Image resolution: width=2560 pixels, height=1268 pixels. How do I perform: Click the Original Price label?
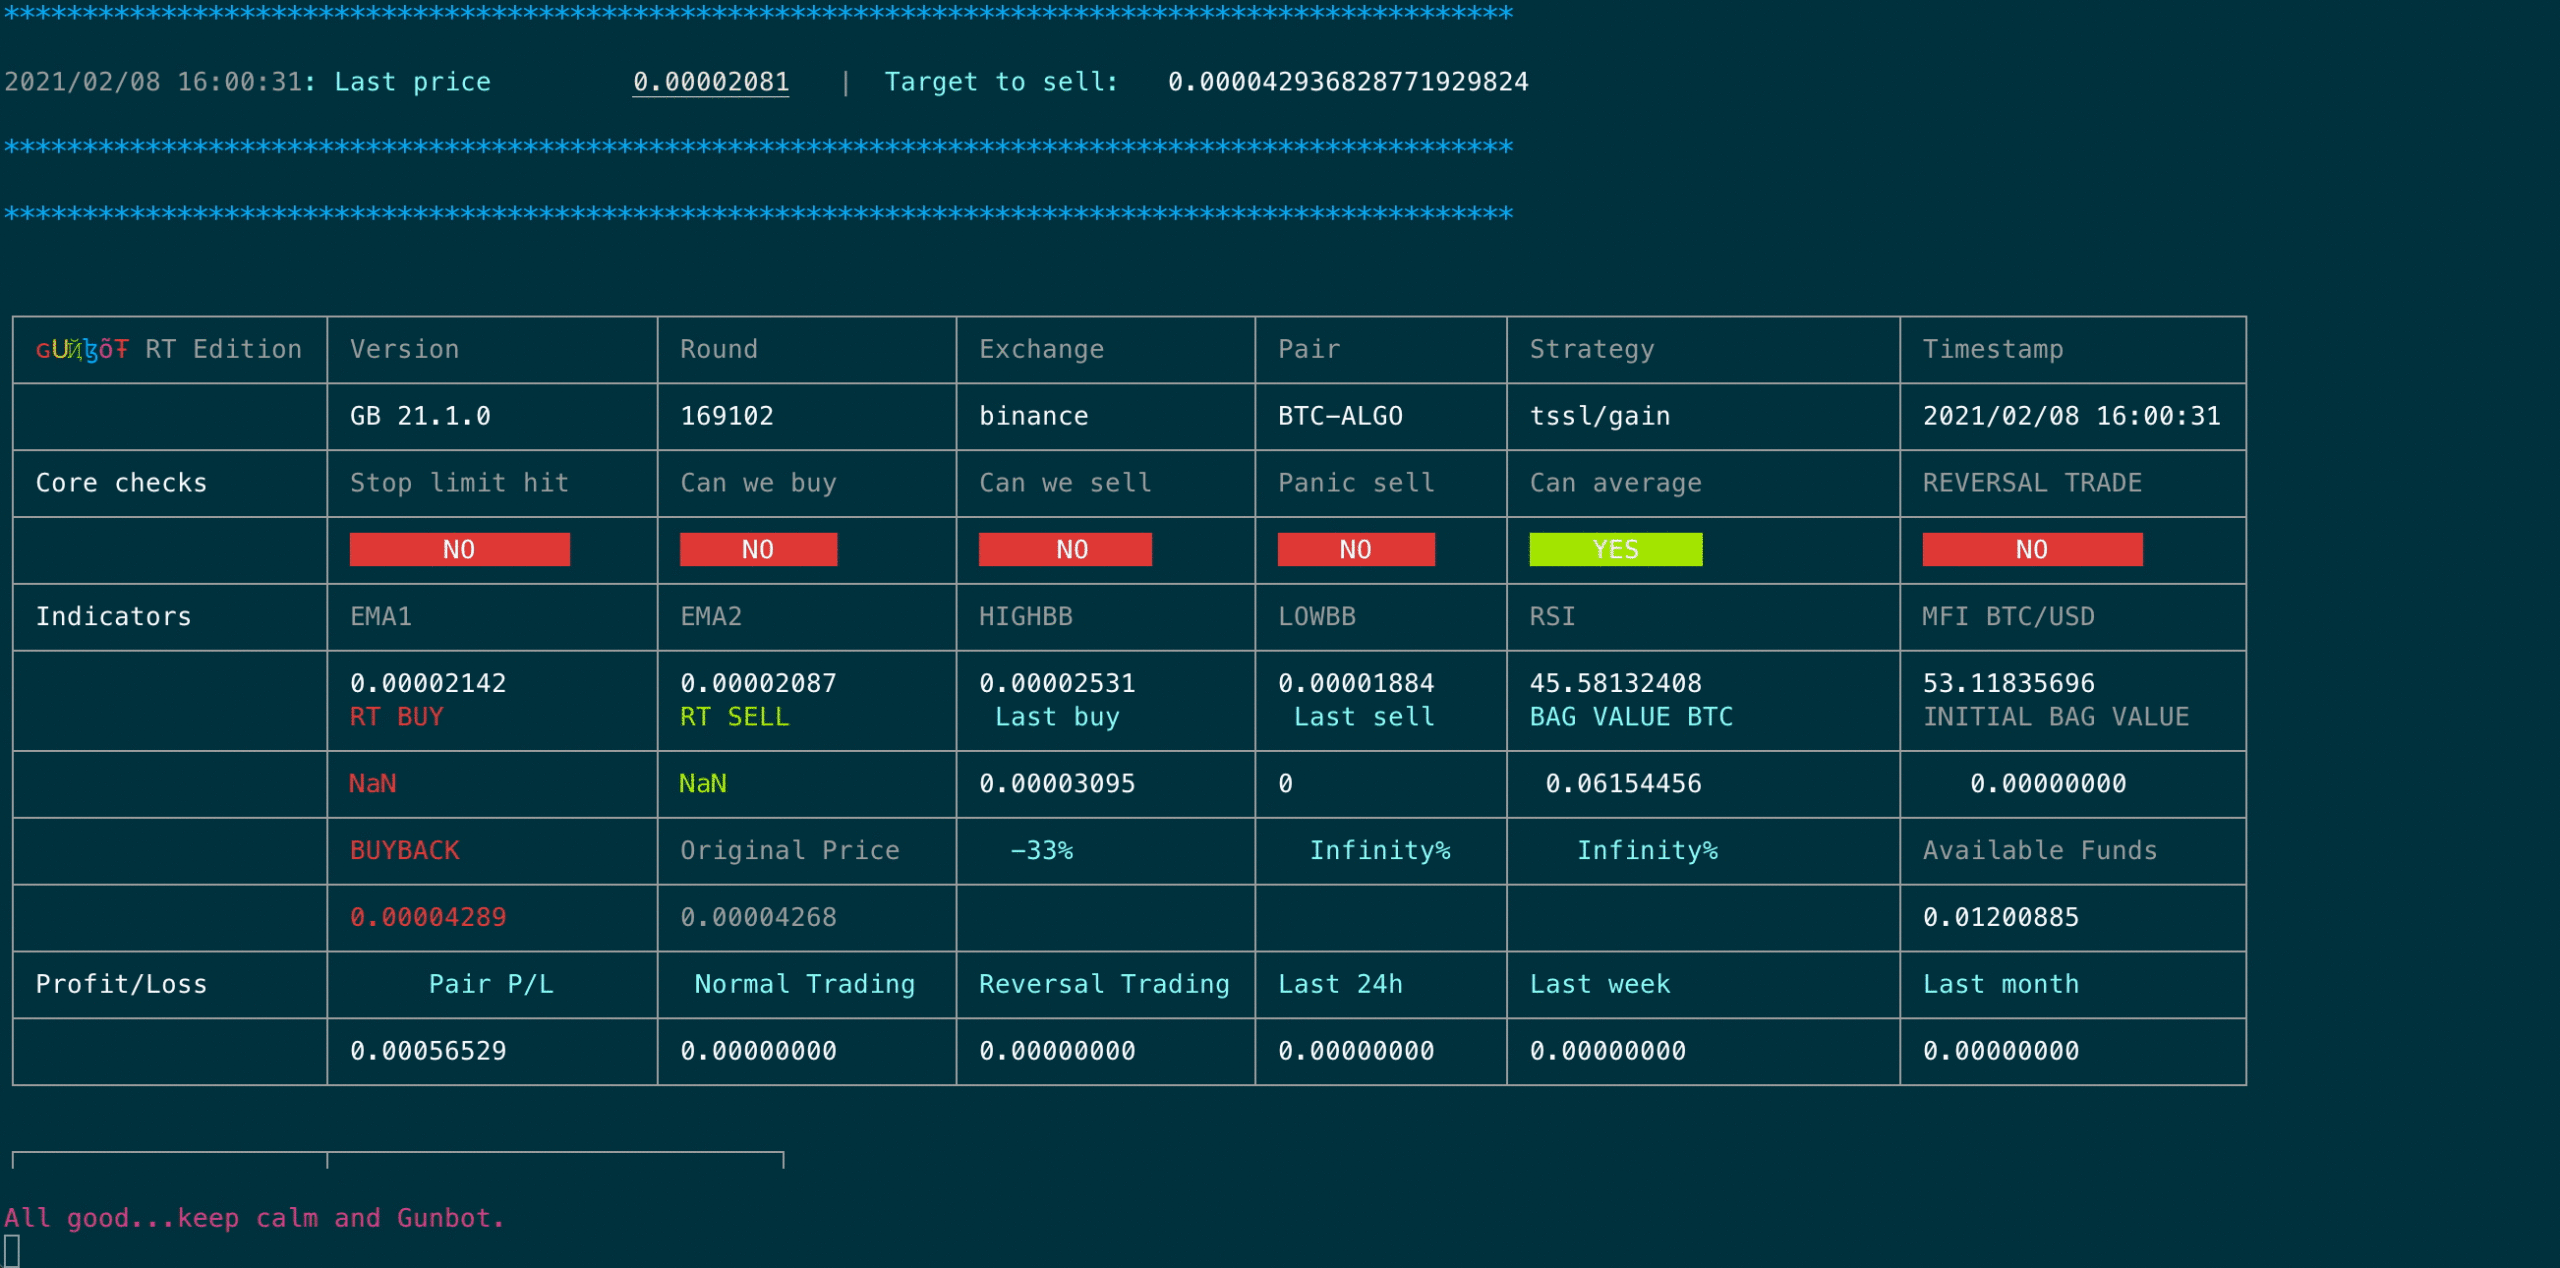(x=790, y=850)
